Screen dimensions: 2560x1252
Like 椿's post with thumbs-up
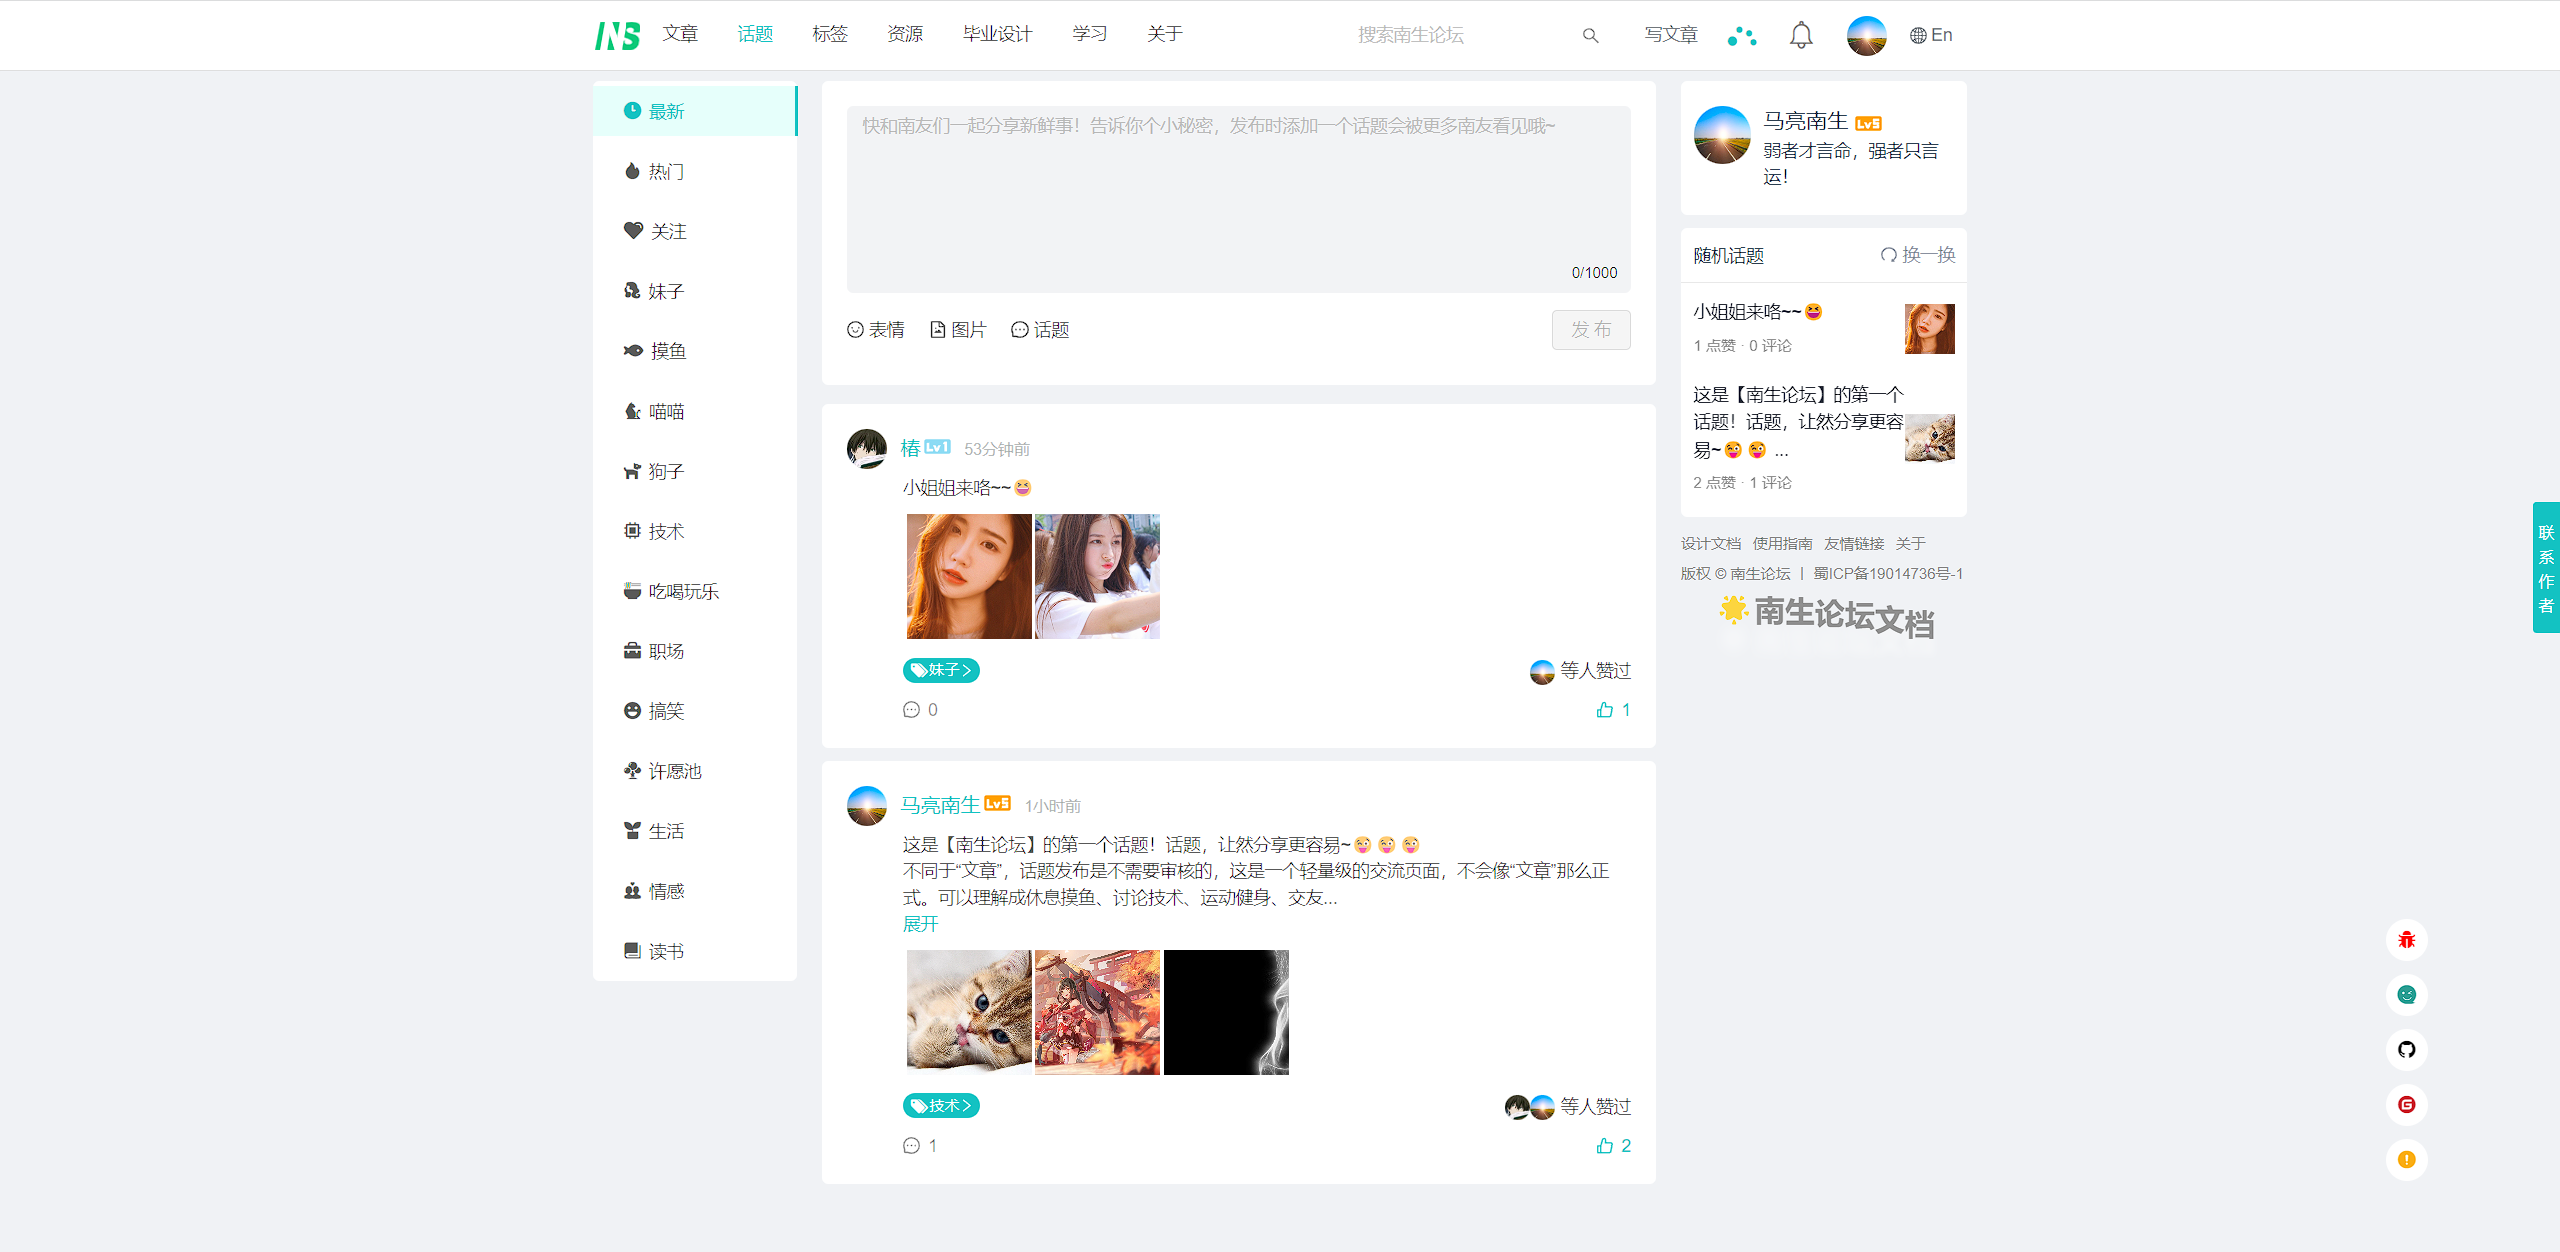coord(1605,710)
